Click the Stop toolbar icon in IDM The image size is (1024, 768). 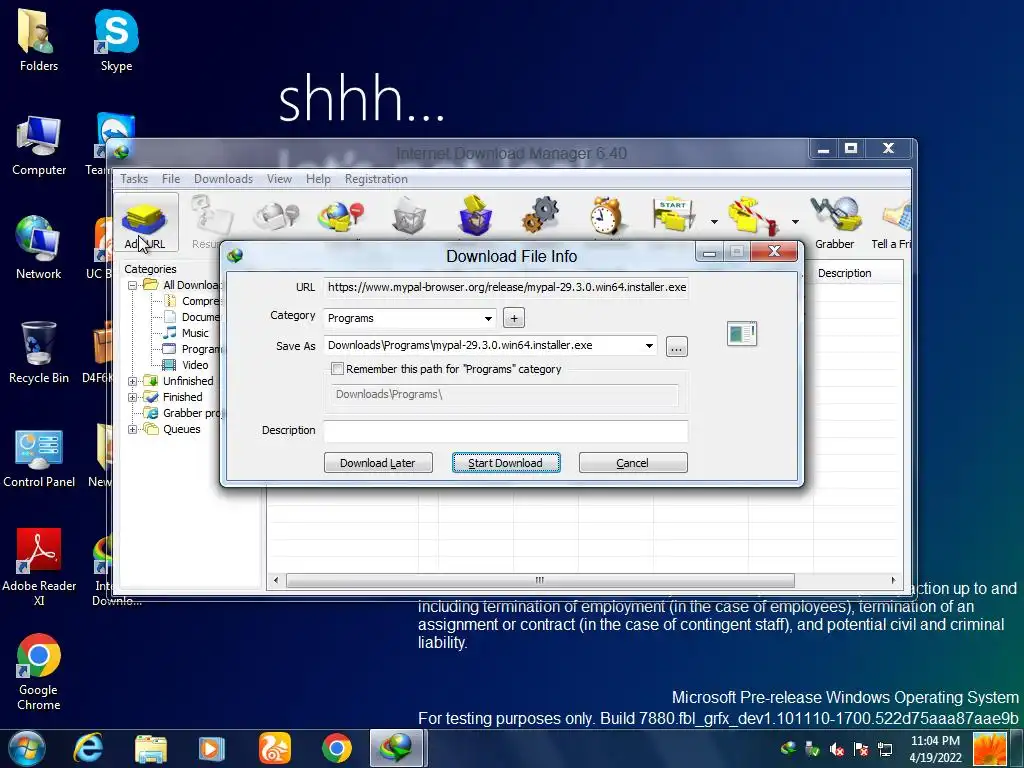[x=276, y=217]
